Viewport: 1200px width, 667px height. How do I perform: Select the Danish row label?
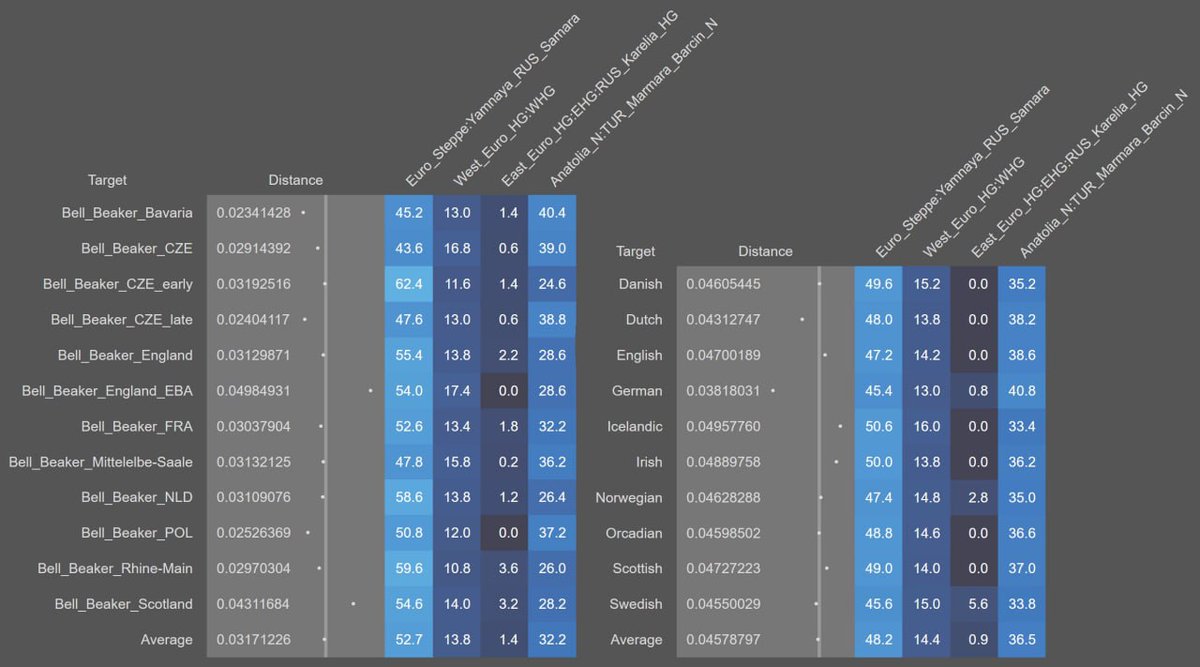[640, 284]
